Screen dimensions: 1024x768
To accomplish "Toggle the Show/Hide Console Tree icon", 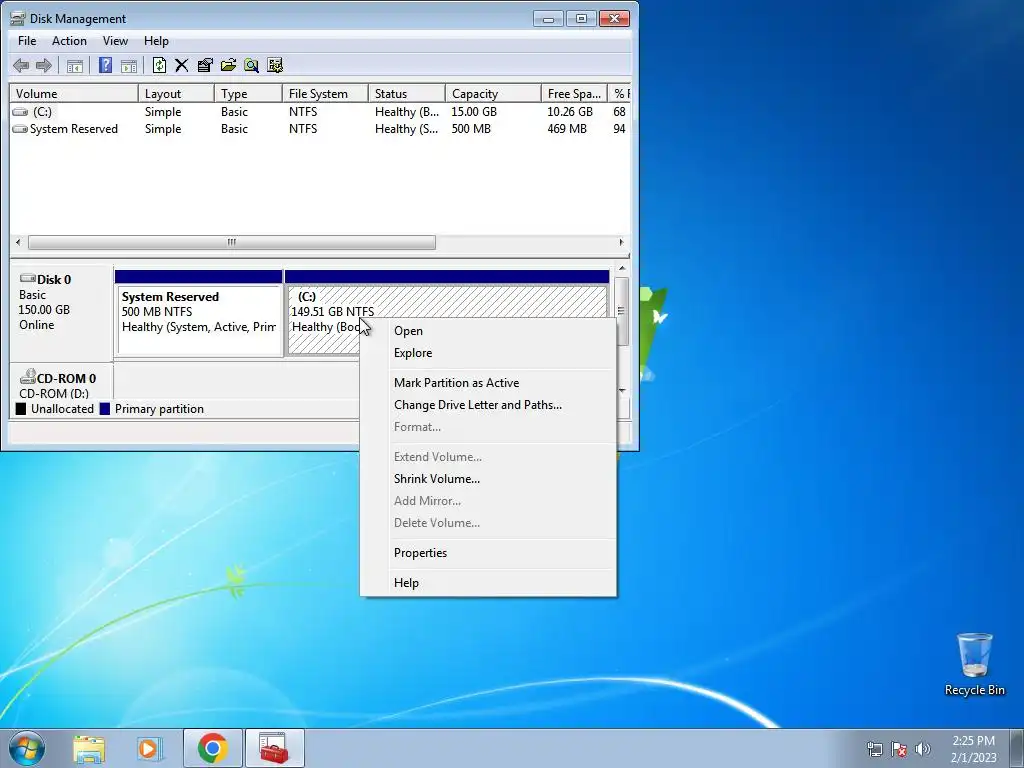I will click(75, 65).
